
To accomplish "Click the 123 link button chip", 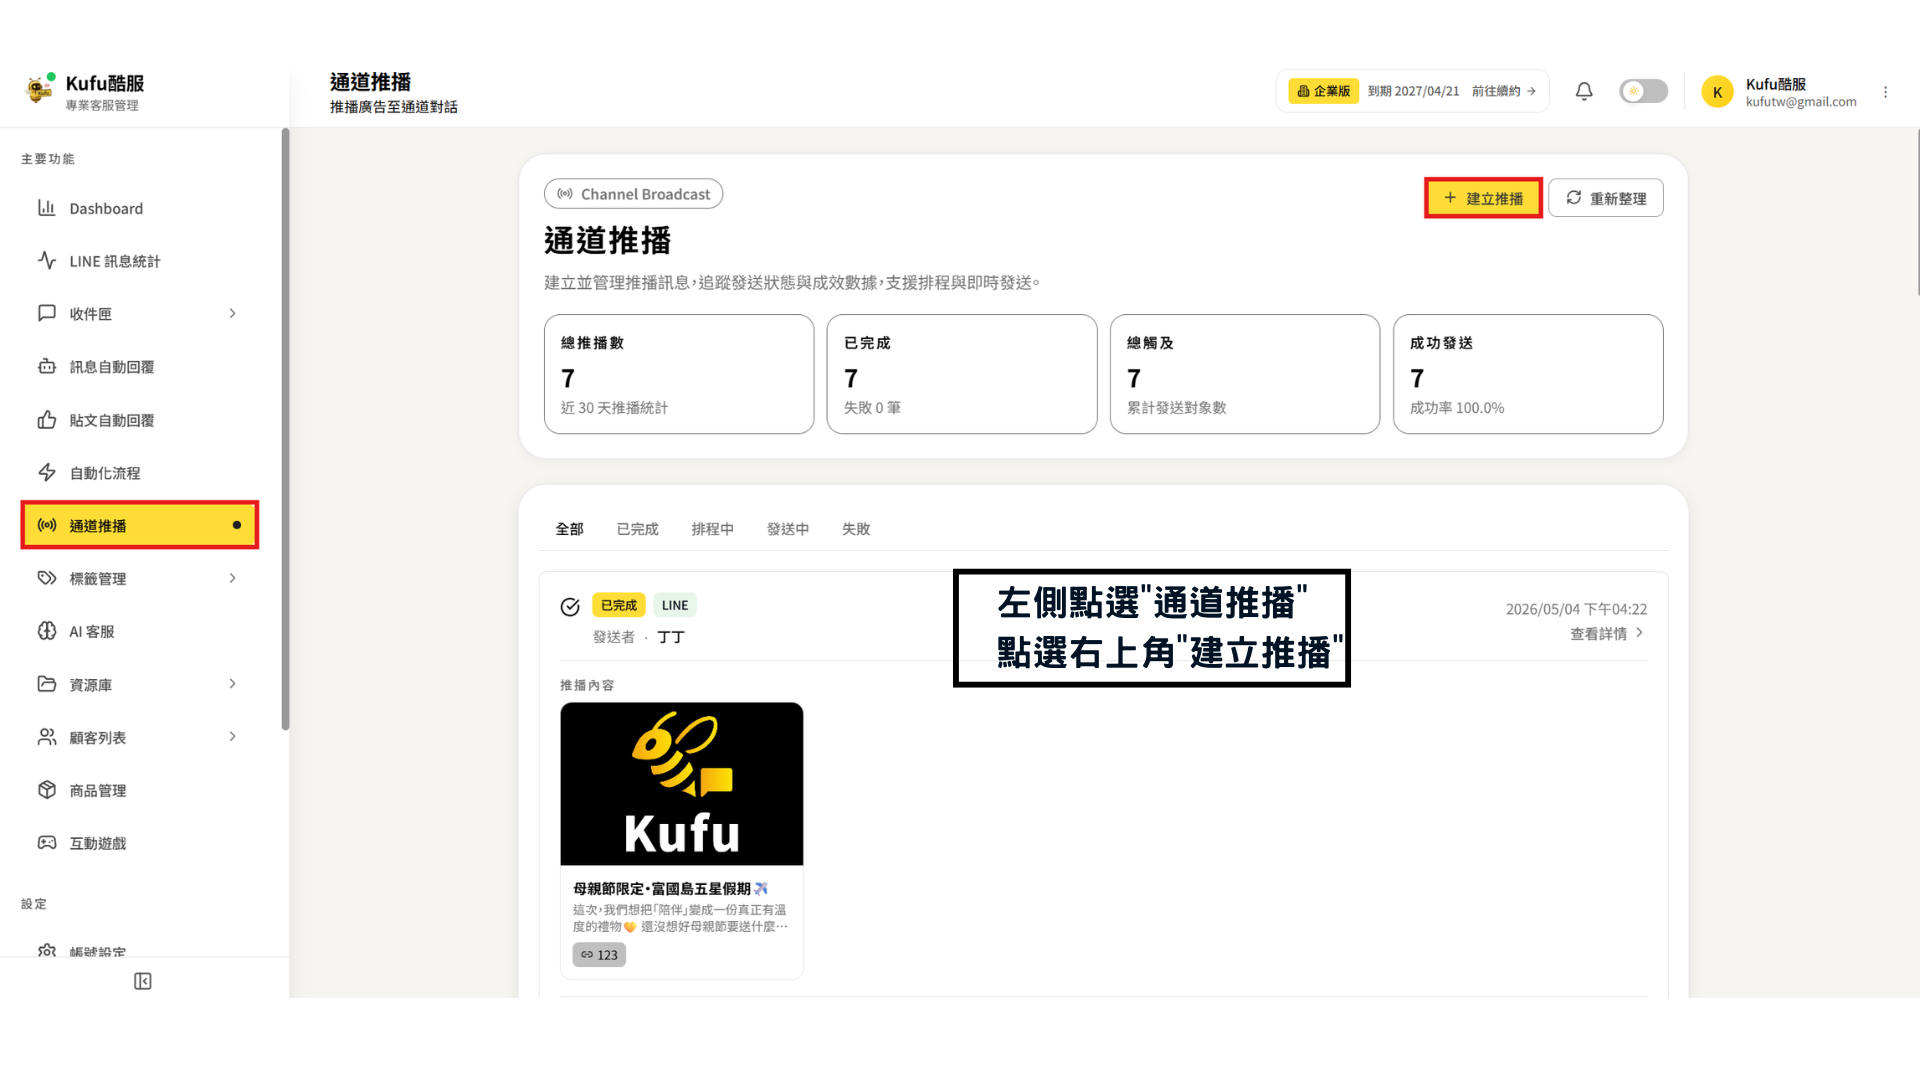I will (x=600, y=955).
